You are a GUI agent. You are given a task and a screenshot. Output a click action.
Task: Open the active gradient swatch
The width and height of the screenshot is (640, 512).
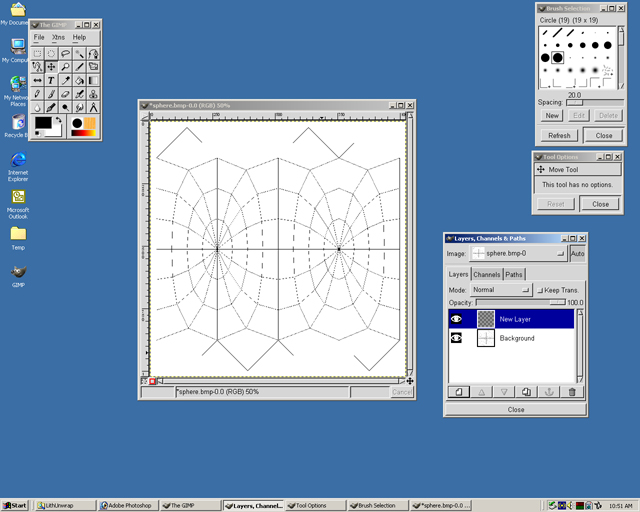(x=84, y=133)
